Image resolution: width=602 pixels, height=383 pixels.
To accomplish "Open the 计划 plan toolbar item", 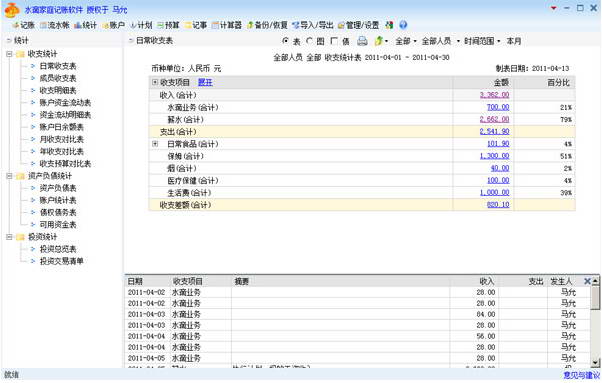I will coord(141,25).
